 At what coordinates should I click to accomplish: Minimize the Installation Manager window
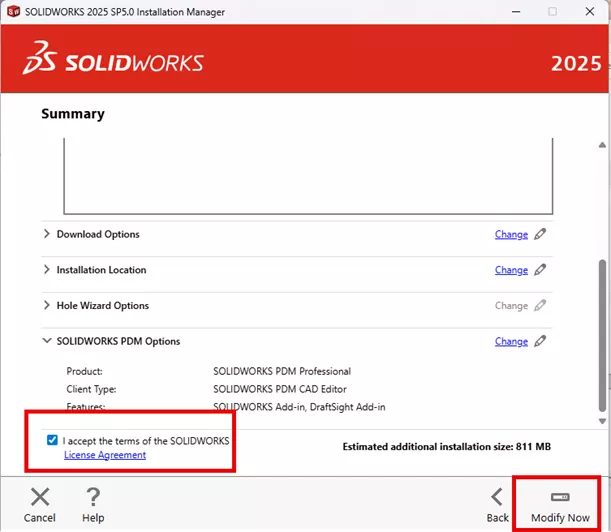pos(516,12)
